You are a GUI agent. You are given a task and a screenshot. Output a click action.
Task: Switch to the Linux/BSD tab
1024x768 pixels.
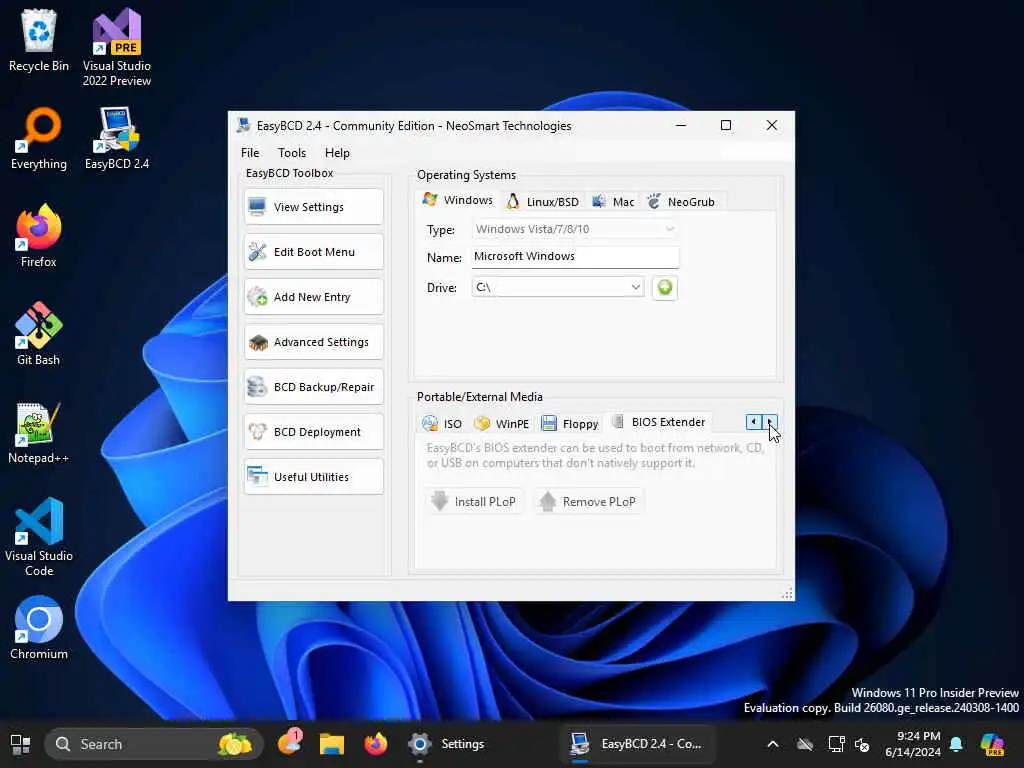click(543, 202)
